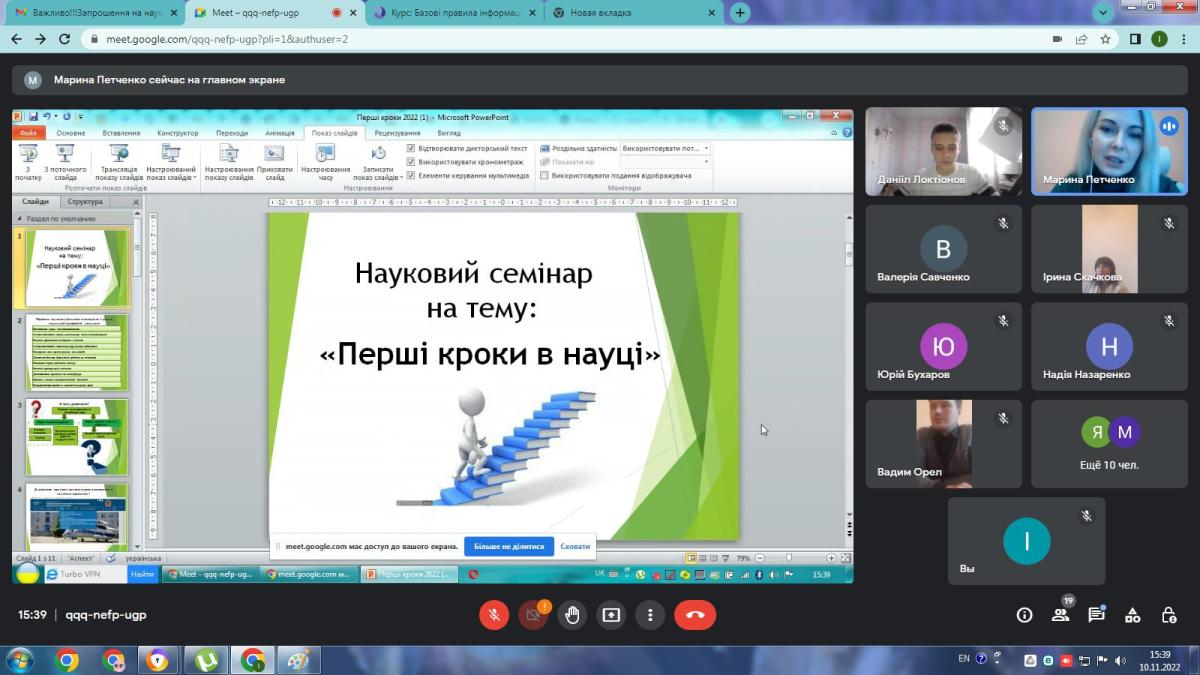The image size is (1200, 675).
Task: Click the present now screen-share button
Action: pyautogui.click(x=611, y=615)
